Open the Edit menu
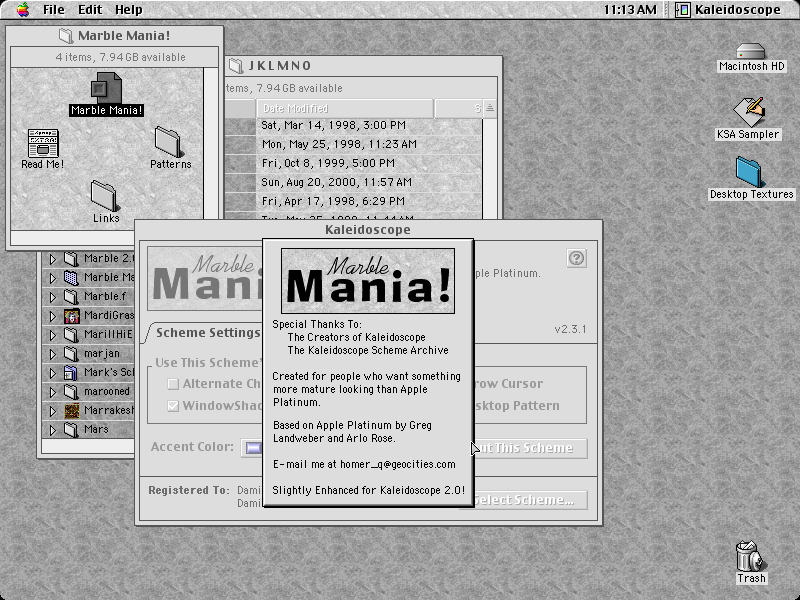800x600 pixels. [x=90, y=10]
